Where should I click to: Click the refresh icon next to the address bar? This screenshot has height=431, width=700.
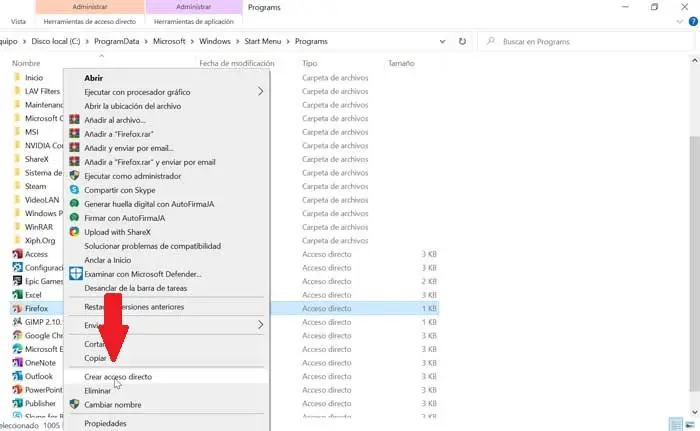coord(462,41)
